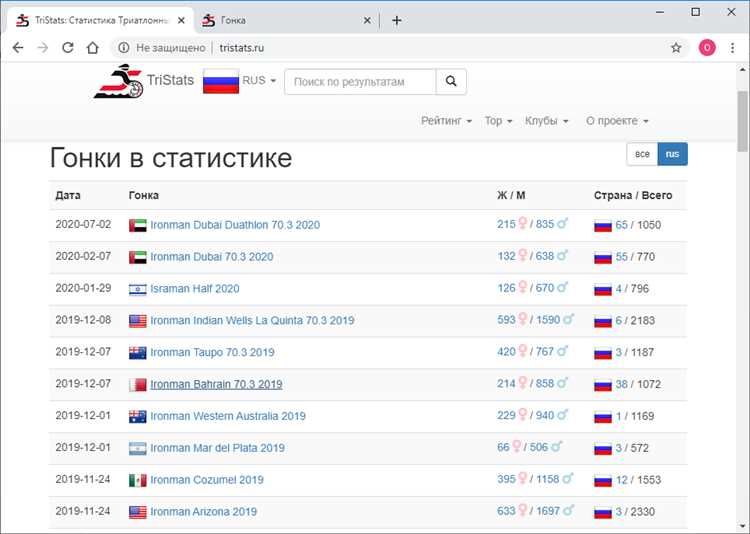Viewport: 750px width, 534px height.
Task: Open Israman Half 2020 link
Action: pos(195,289)
